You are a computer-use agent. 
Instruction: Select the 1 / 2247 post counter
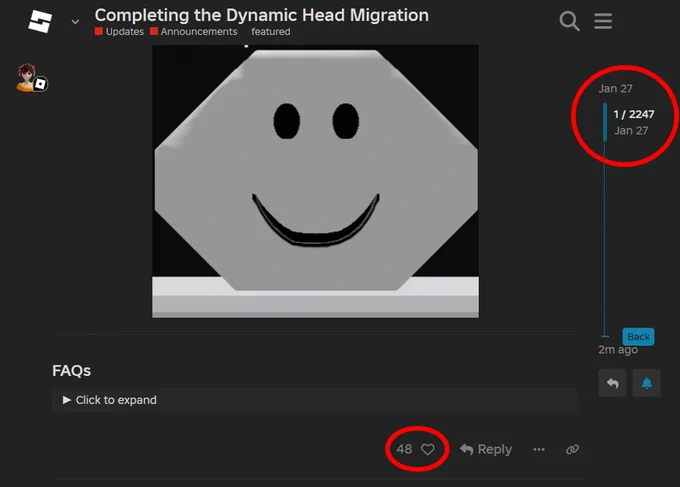coord(634,114)
